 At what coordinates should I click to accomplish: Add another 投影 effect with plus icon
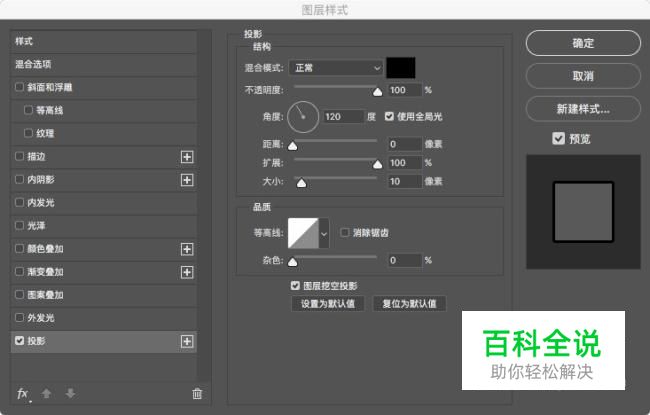click(187, 341)
